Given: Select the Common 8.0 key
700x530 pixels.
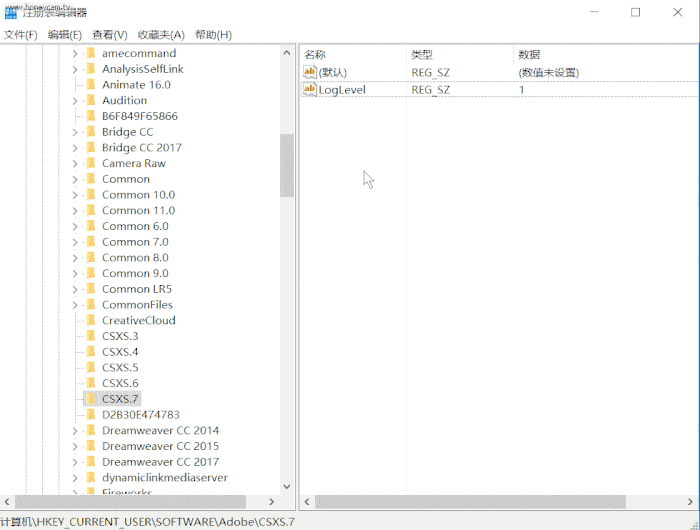Looking at the screenshot, I should pyautogui.click(x=135, y=258).
